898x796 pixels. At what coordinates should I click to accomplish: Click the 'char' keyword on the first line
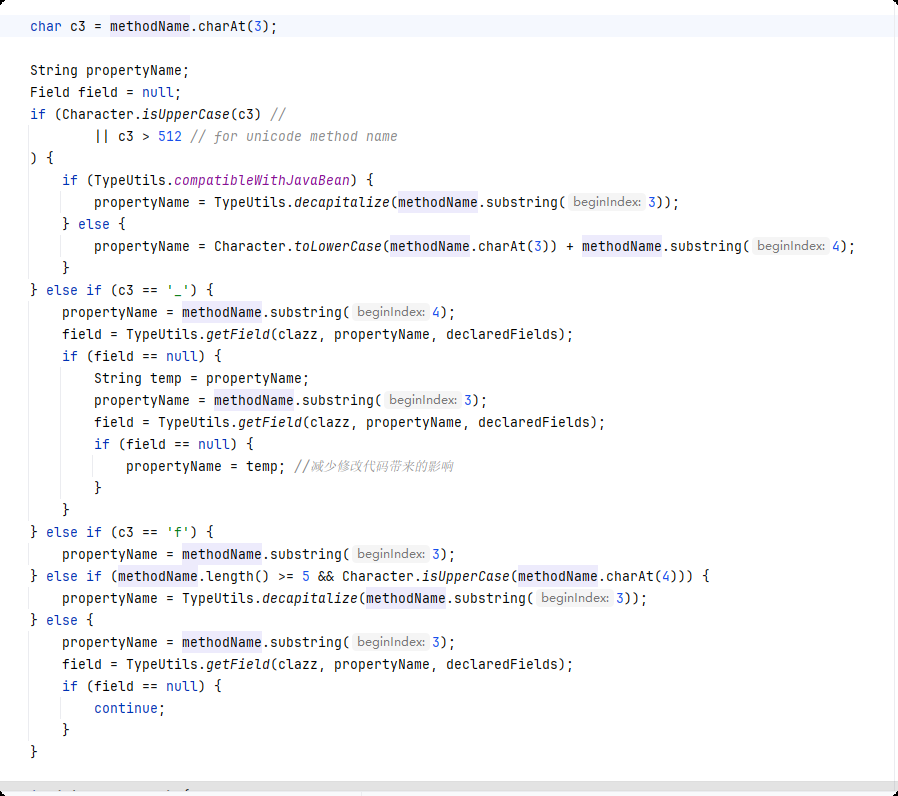45,26
